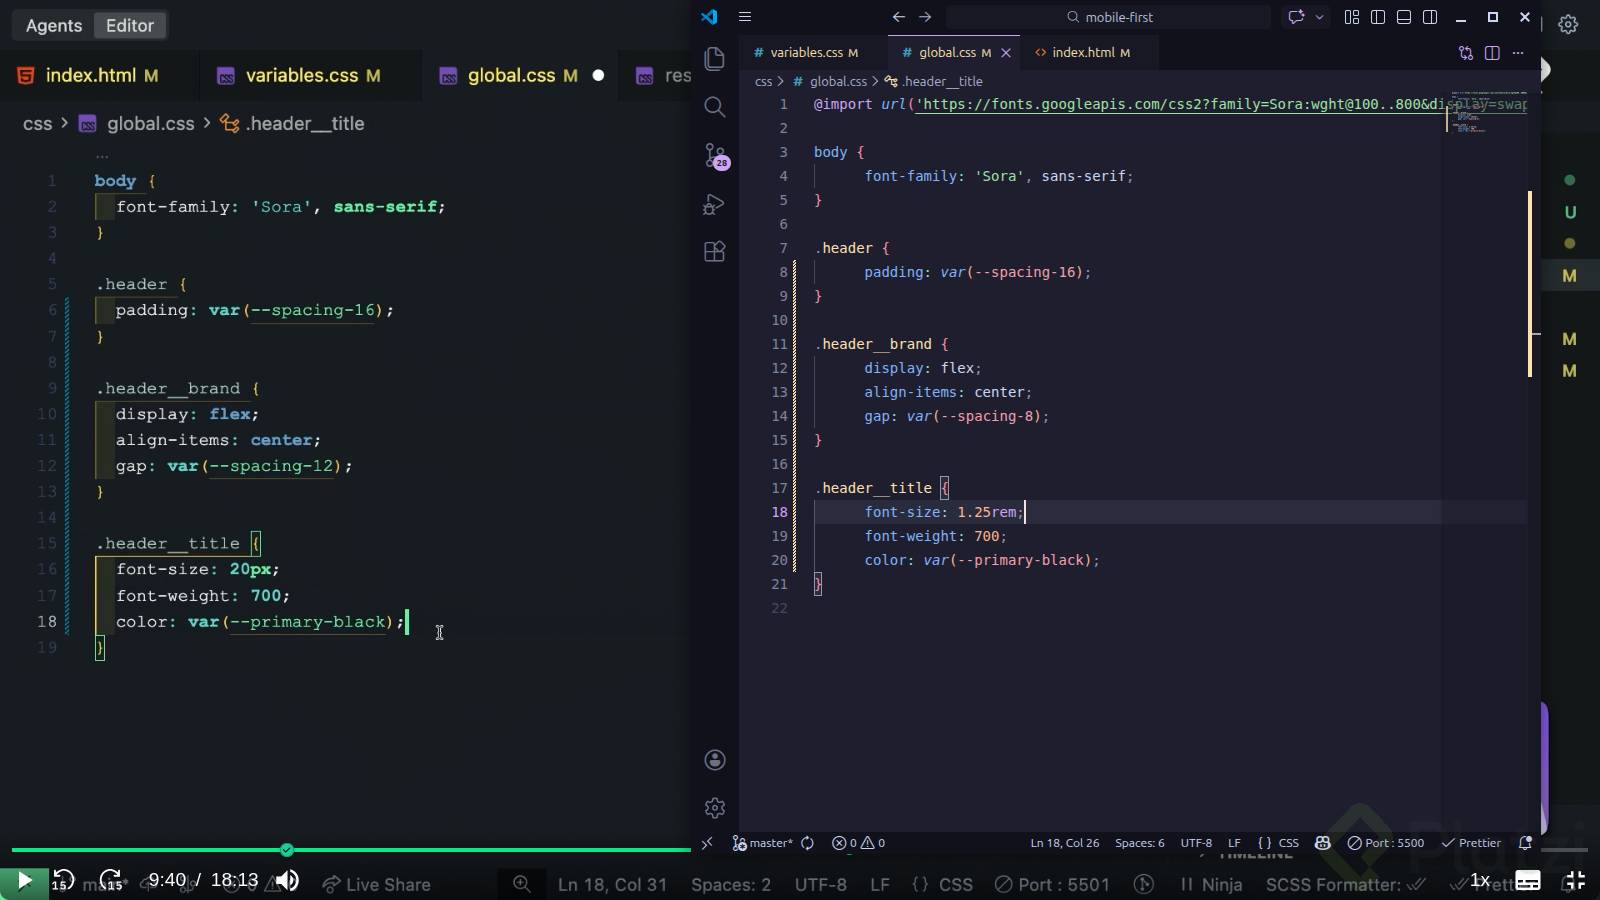Split the editor to the right
This screenshot has height=900, width=1600.
pos(1492,53)
